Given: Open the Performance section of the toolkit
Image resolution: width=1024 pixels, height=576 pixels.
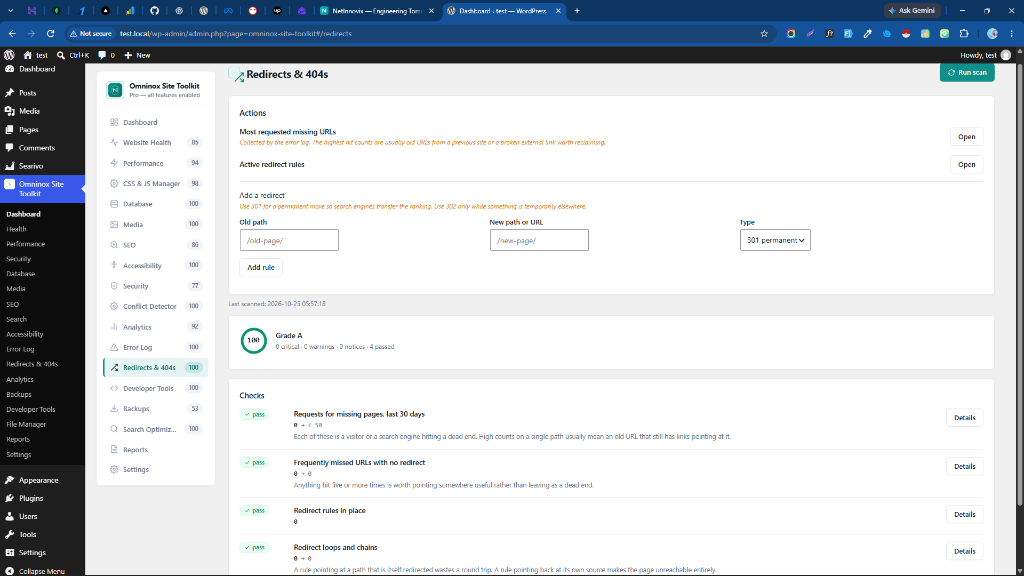Looking at the screenshot, I should pyautogui.click(x=155, y=163).
